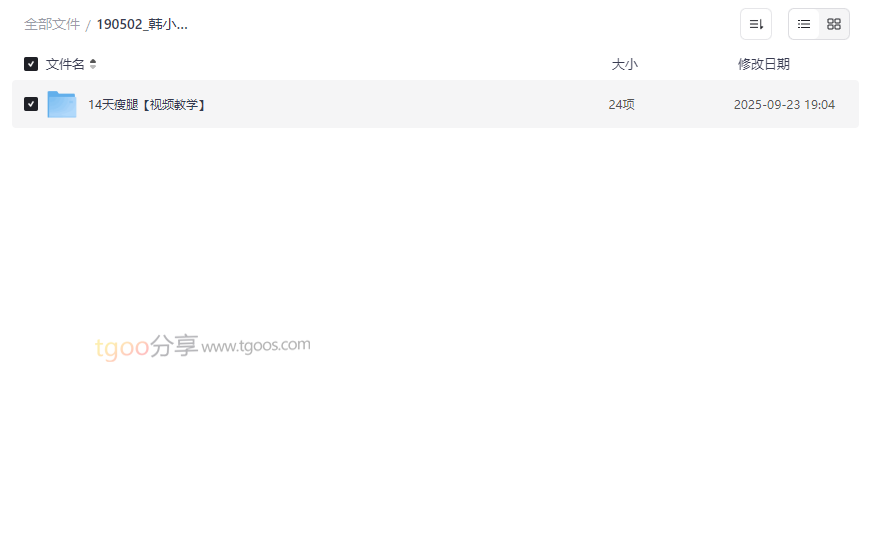Click the sort arrows beside 文件名
The image size is (874, 538).
pos(93,64)
